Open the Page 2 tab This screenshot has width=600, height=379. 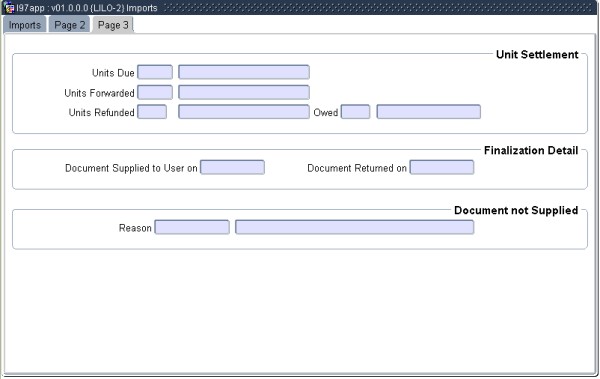coord(69,25)
